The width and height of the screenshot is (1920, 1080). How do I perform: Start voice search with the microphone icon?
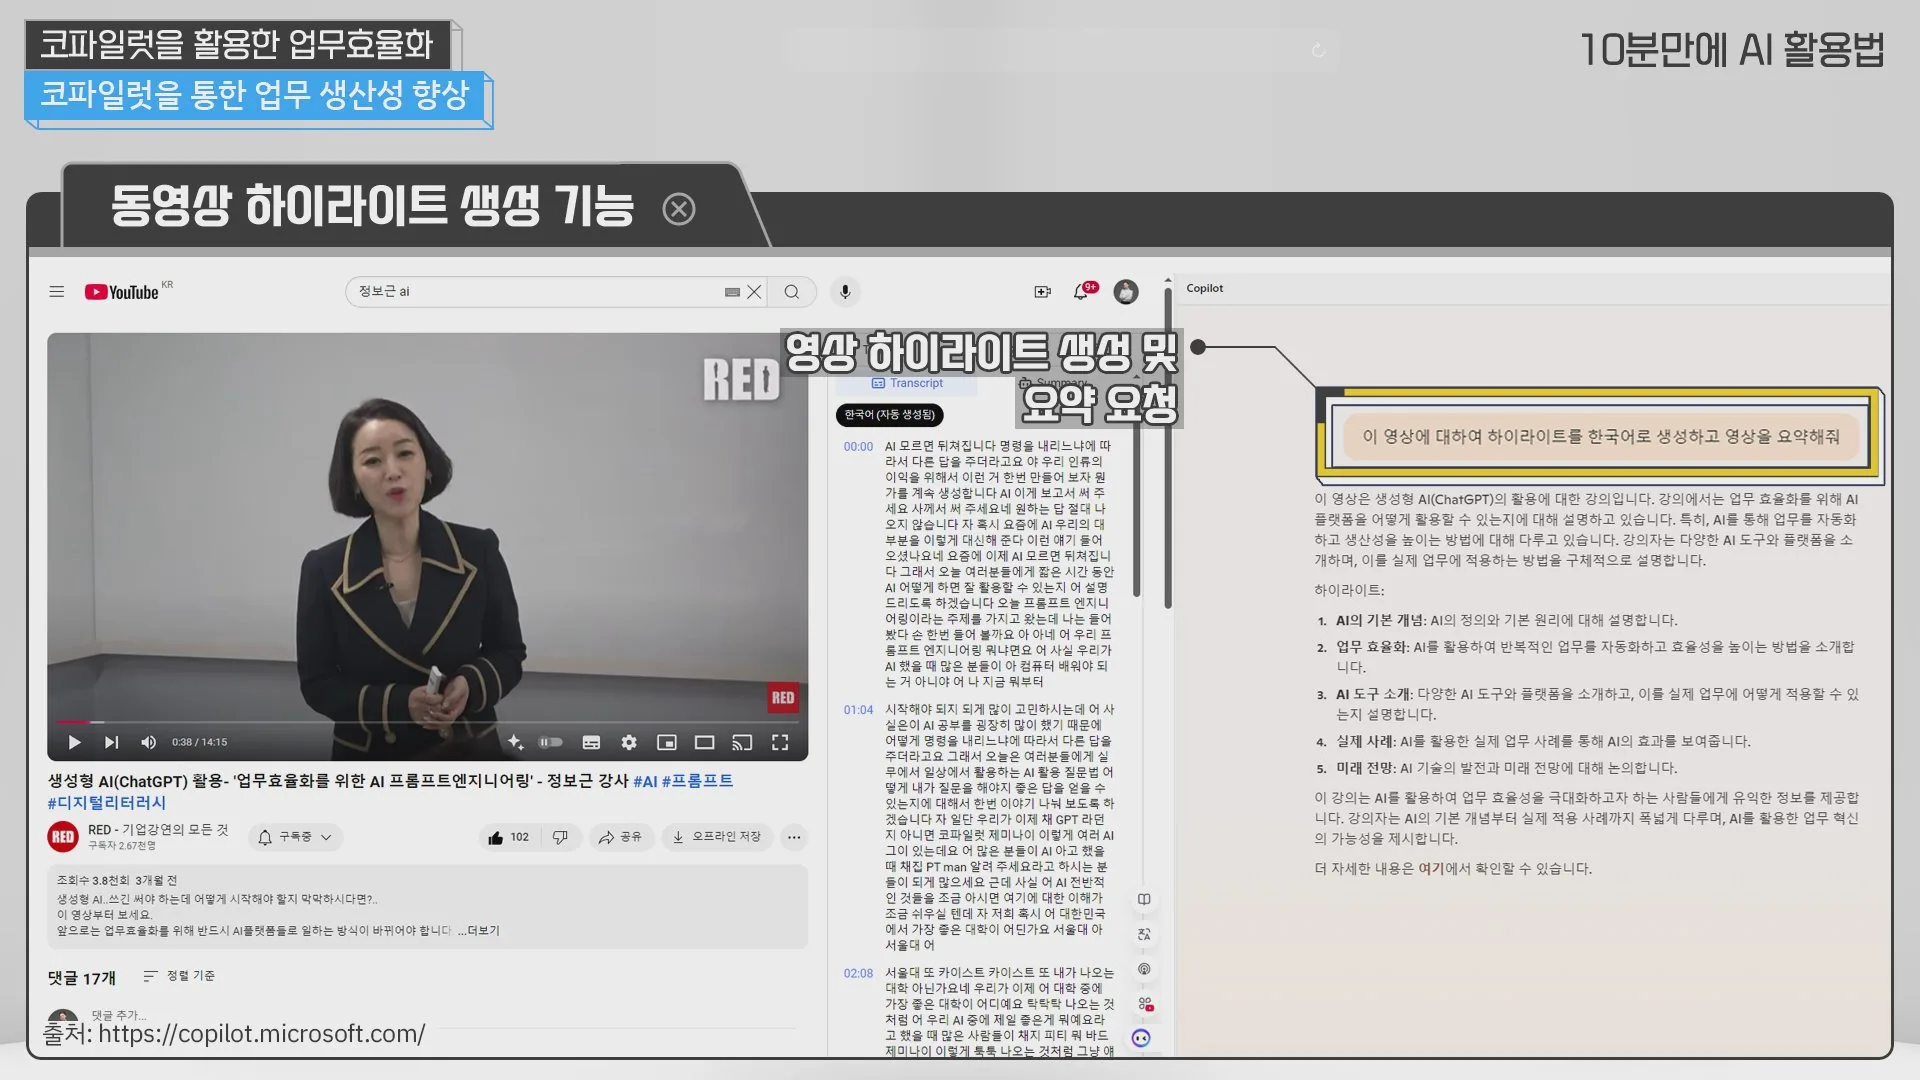[845, 292]
